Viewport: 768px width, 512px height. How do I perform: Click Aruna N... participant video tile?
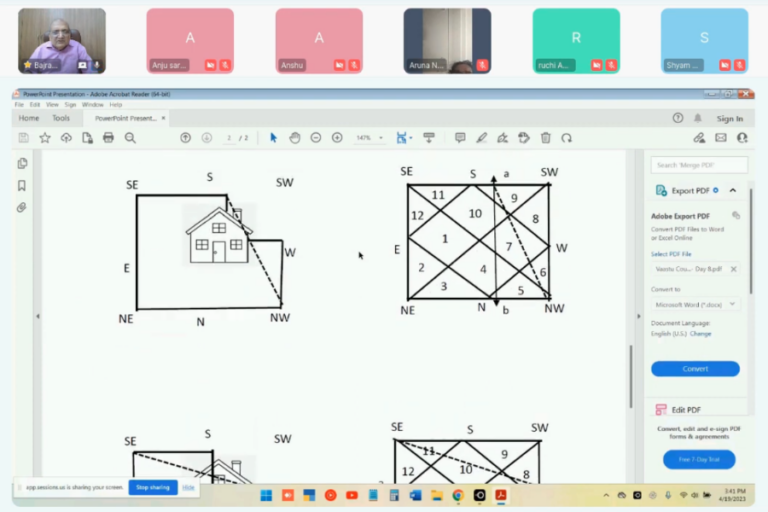pyautogui.click(x=447, y=41)
